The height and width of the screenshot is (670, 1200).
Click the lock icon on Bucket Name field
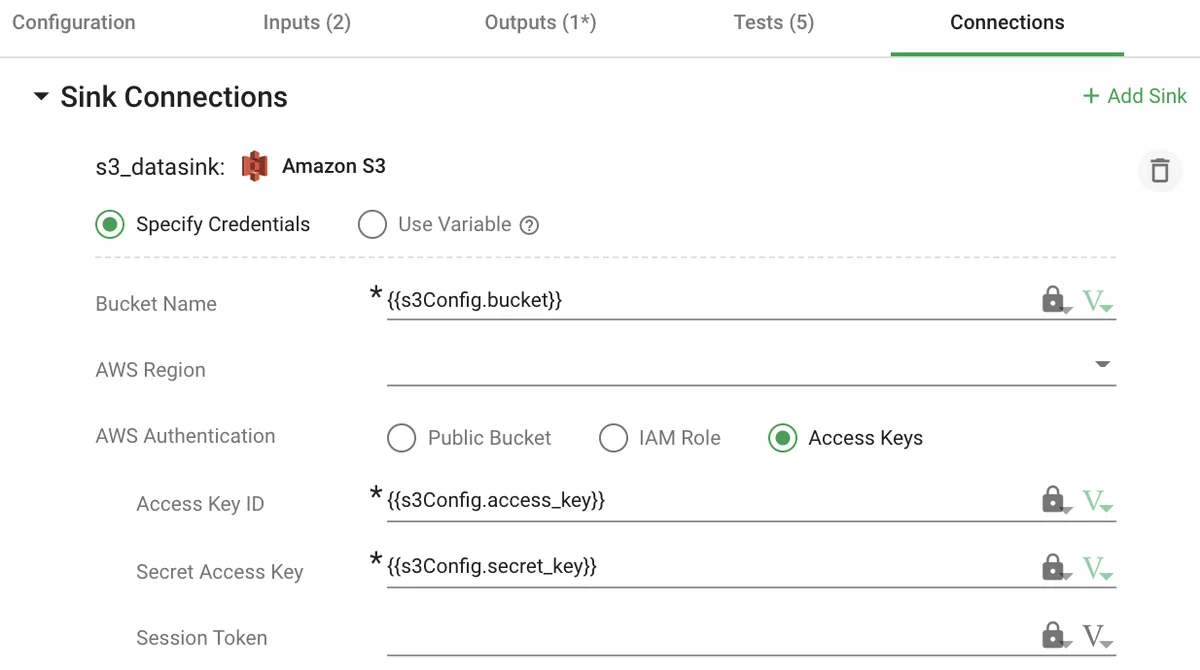(x=1055, y=299)
